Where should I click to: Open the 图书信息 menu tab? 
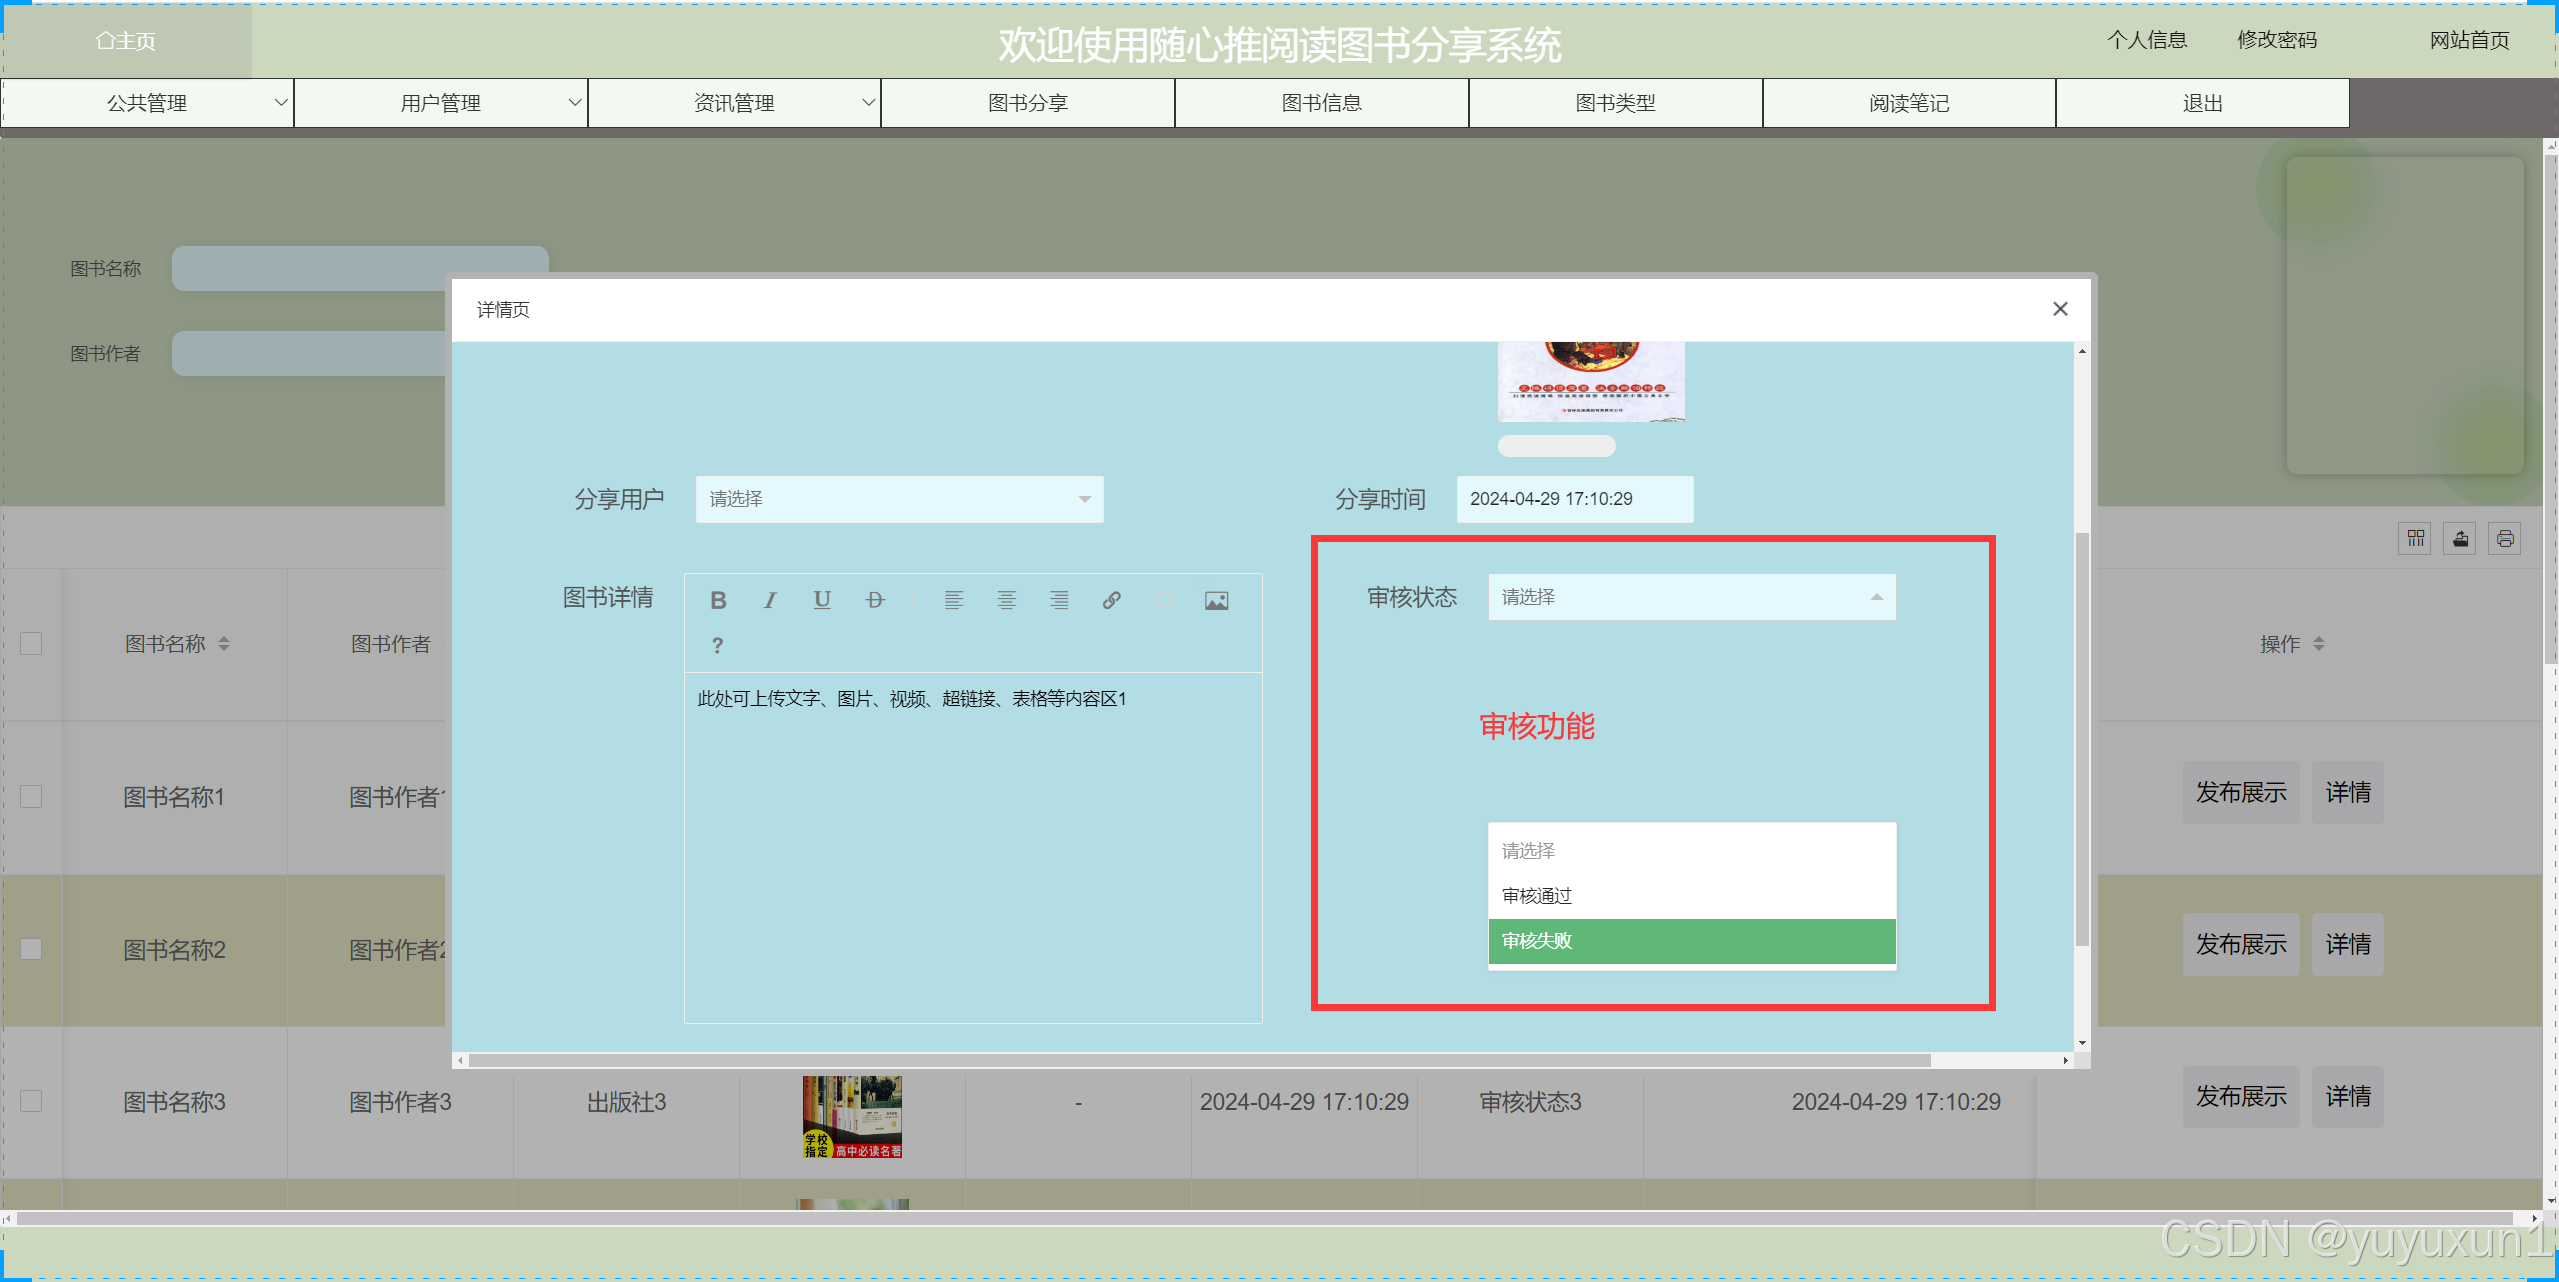pyautogui.click(x=1321, y=103)
